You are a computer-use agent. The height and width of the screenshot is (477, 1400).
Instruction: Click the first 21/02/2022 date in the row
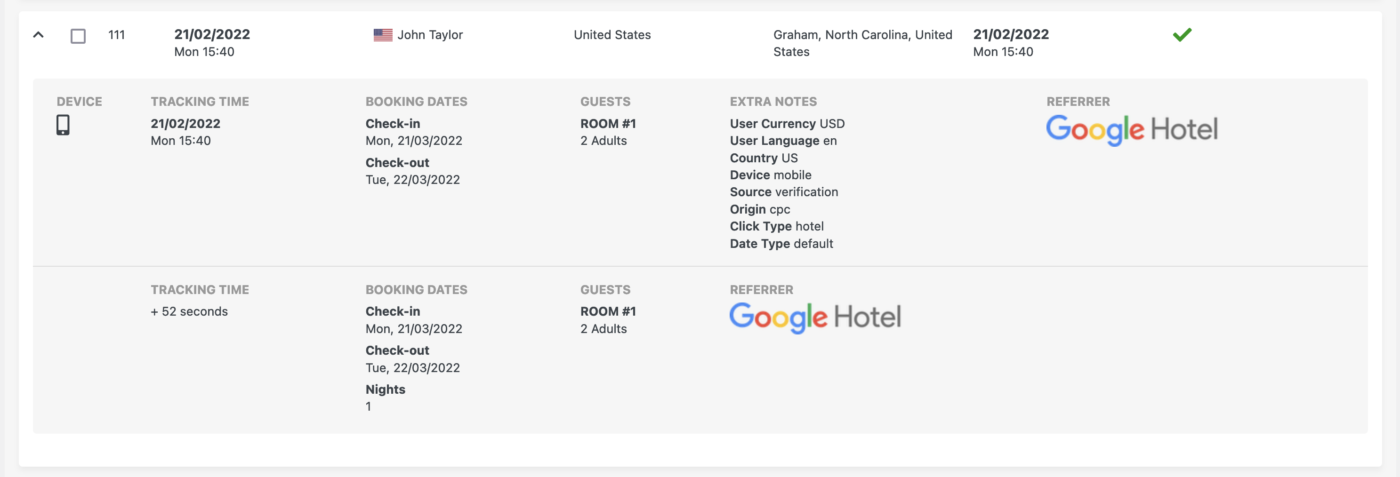pos(212,35)
